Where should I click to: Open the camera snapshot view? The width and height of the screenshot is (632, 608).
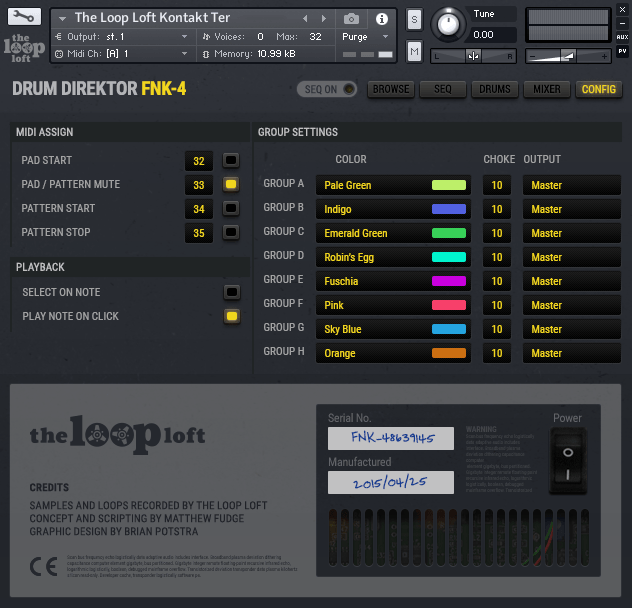(x=351, y=18)
